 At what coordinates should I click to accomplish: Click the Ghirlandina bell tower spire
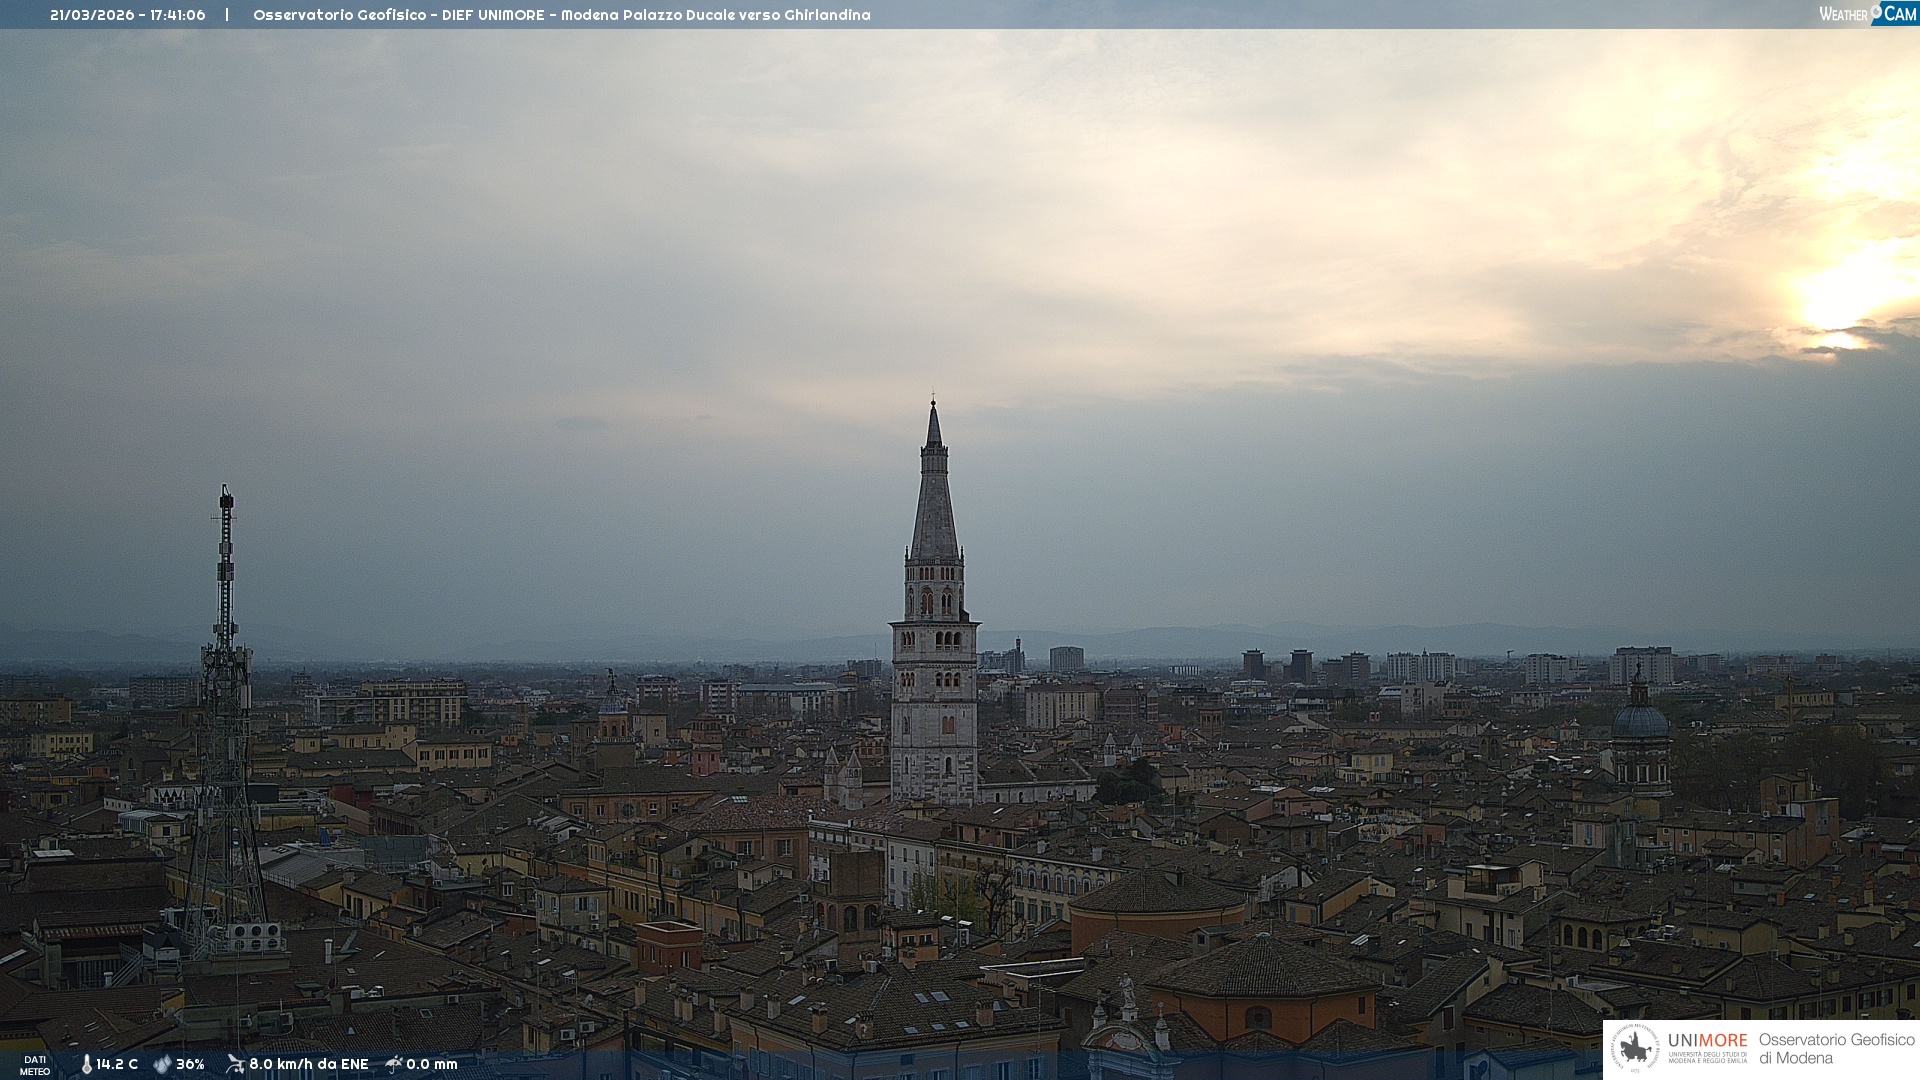pyautogui.click(x=934, y=500)
